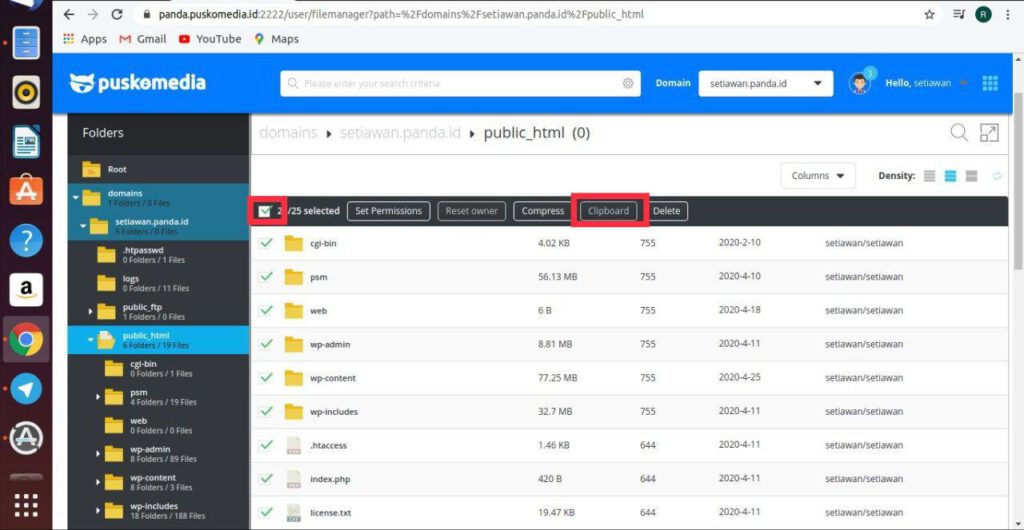Open Ubuntu Software from the dock
The image size is (1024, 530).
[x=26, y=191]
